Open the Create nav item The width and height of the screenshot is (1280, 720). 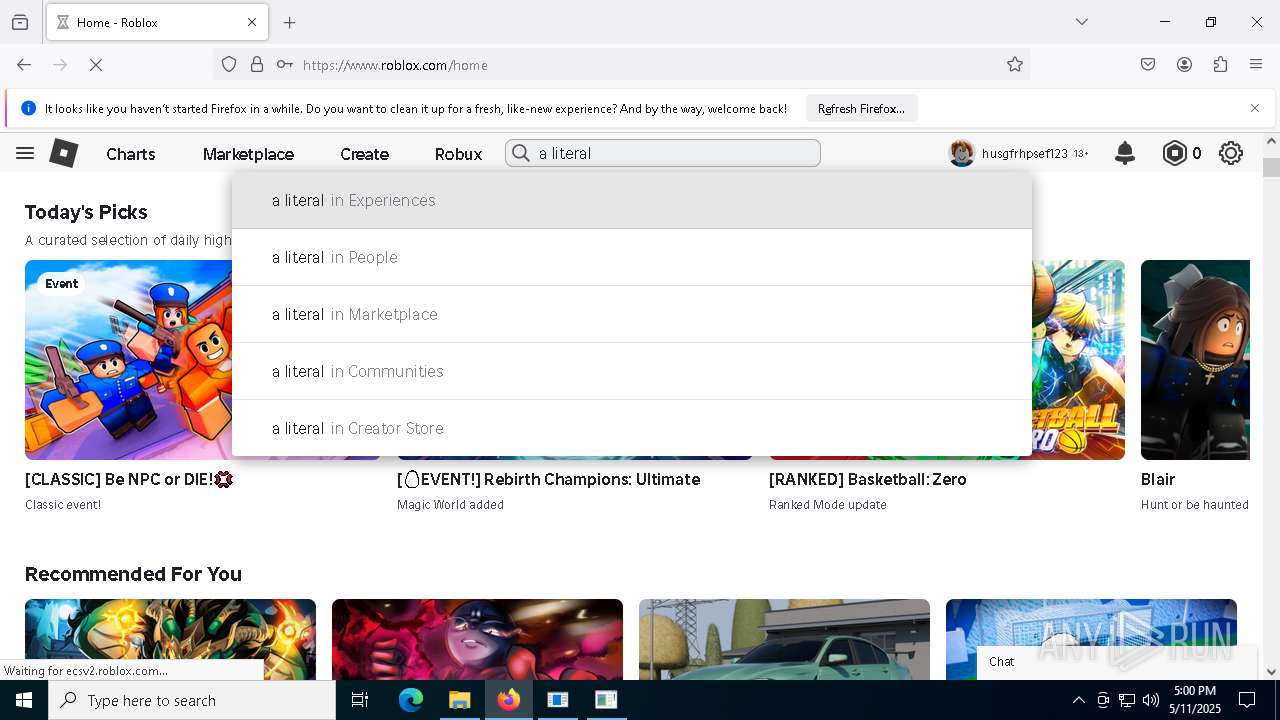(364, 154)
